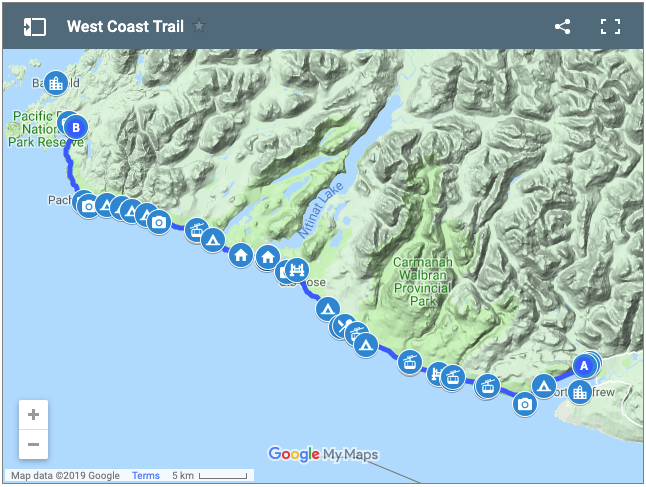Zoom out with the minus button
Viewport: 646px width, 487px height.
point(34,443)
